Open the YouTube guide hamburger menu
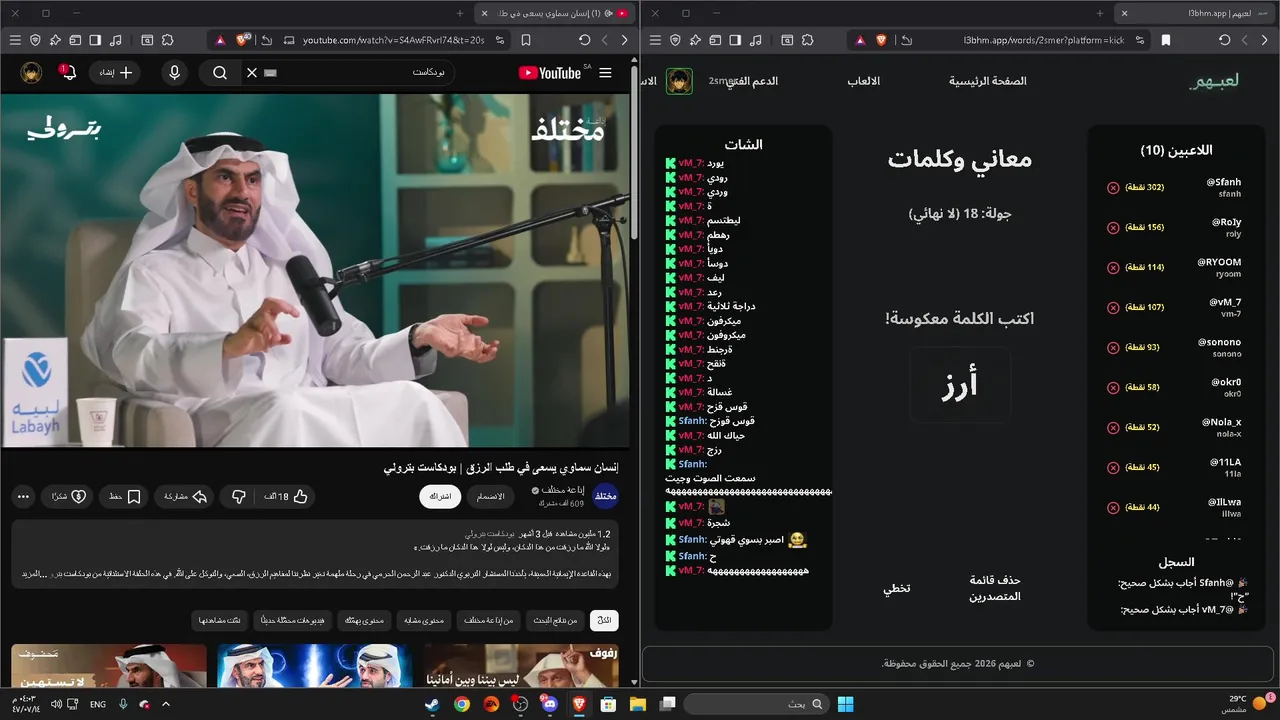 point(605,73)
